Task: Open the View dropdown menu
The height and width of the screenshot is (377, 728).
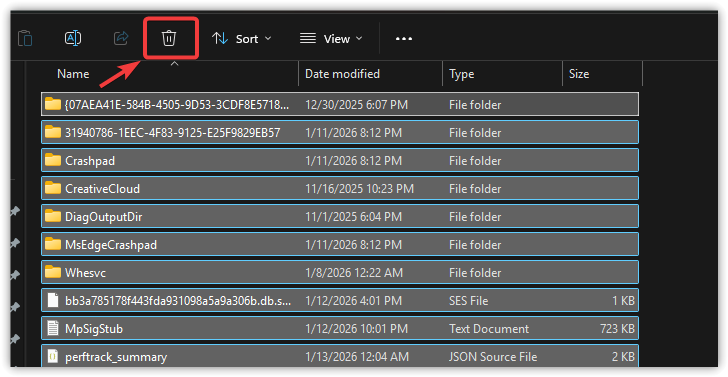Action: 331,39
